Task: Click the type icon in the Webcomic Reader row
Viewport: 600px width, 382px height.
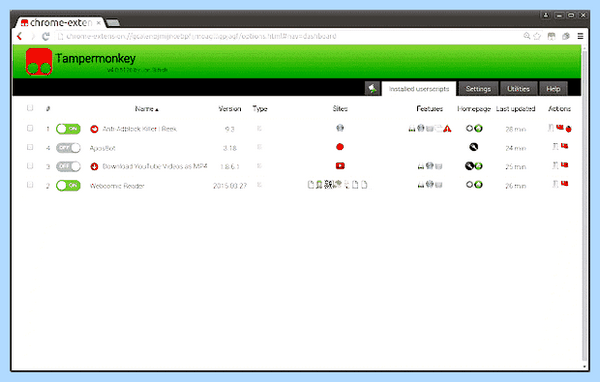Action: coord(259,185)
